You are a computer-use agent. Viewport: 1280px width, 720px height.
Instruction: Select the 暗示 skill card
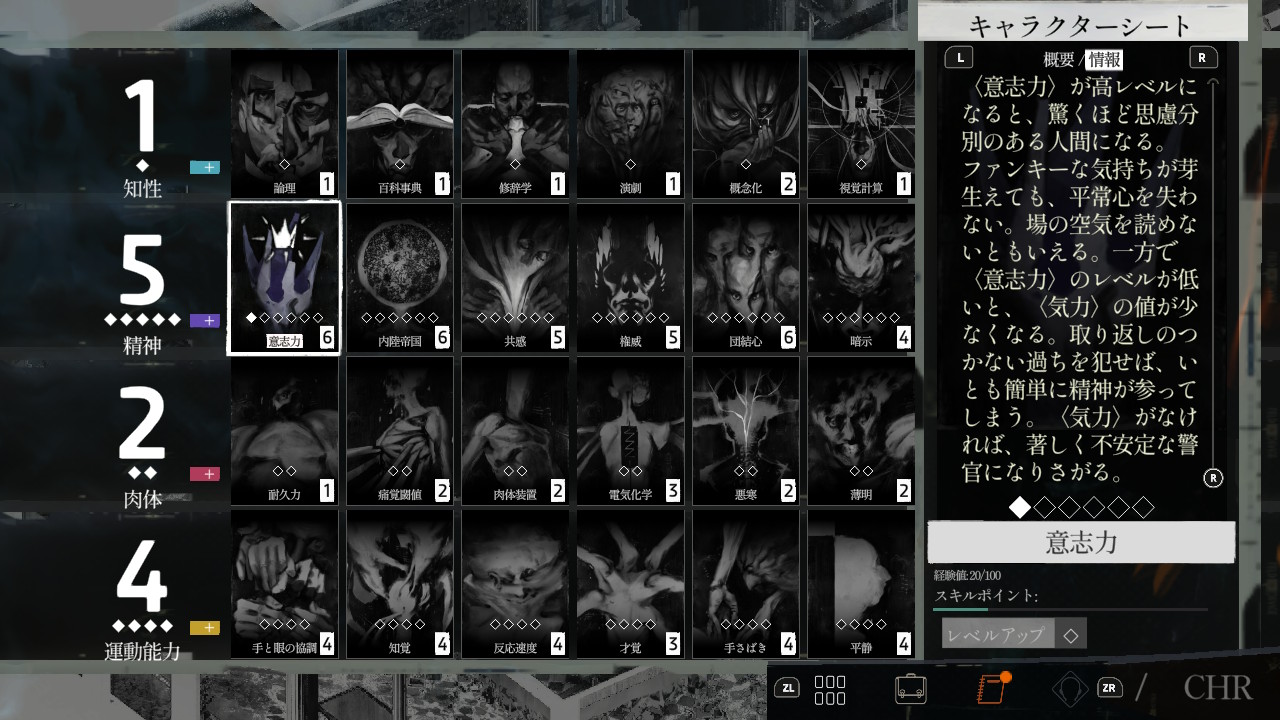tap(861, 278)
